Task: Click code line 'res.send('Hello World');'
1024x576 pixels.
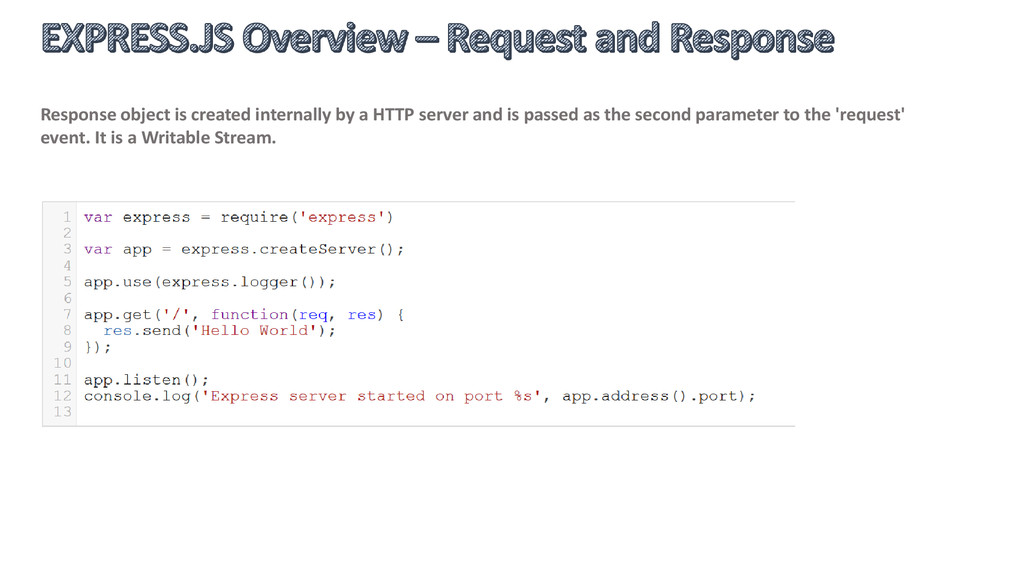Action: click(219, 331)
